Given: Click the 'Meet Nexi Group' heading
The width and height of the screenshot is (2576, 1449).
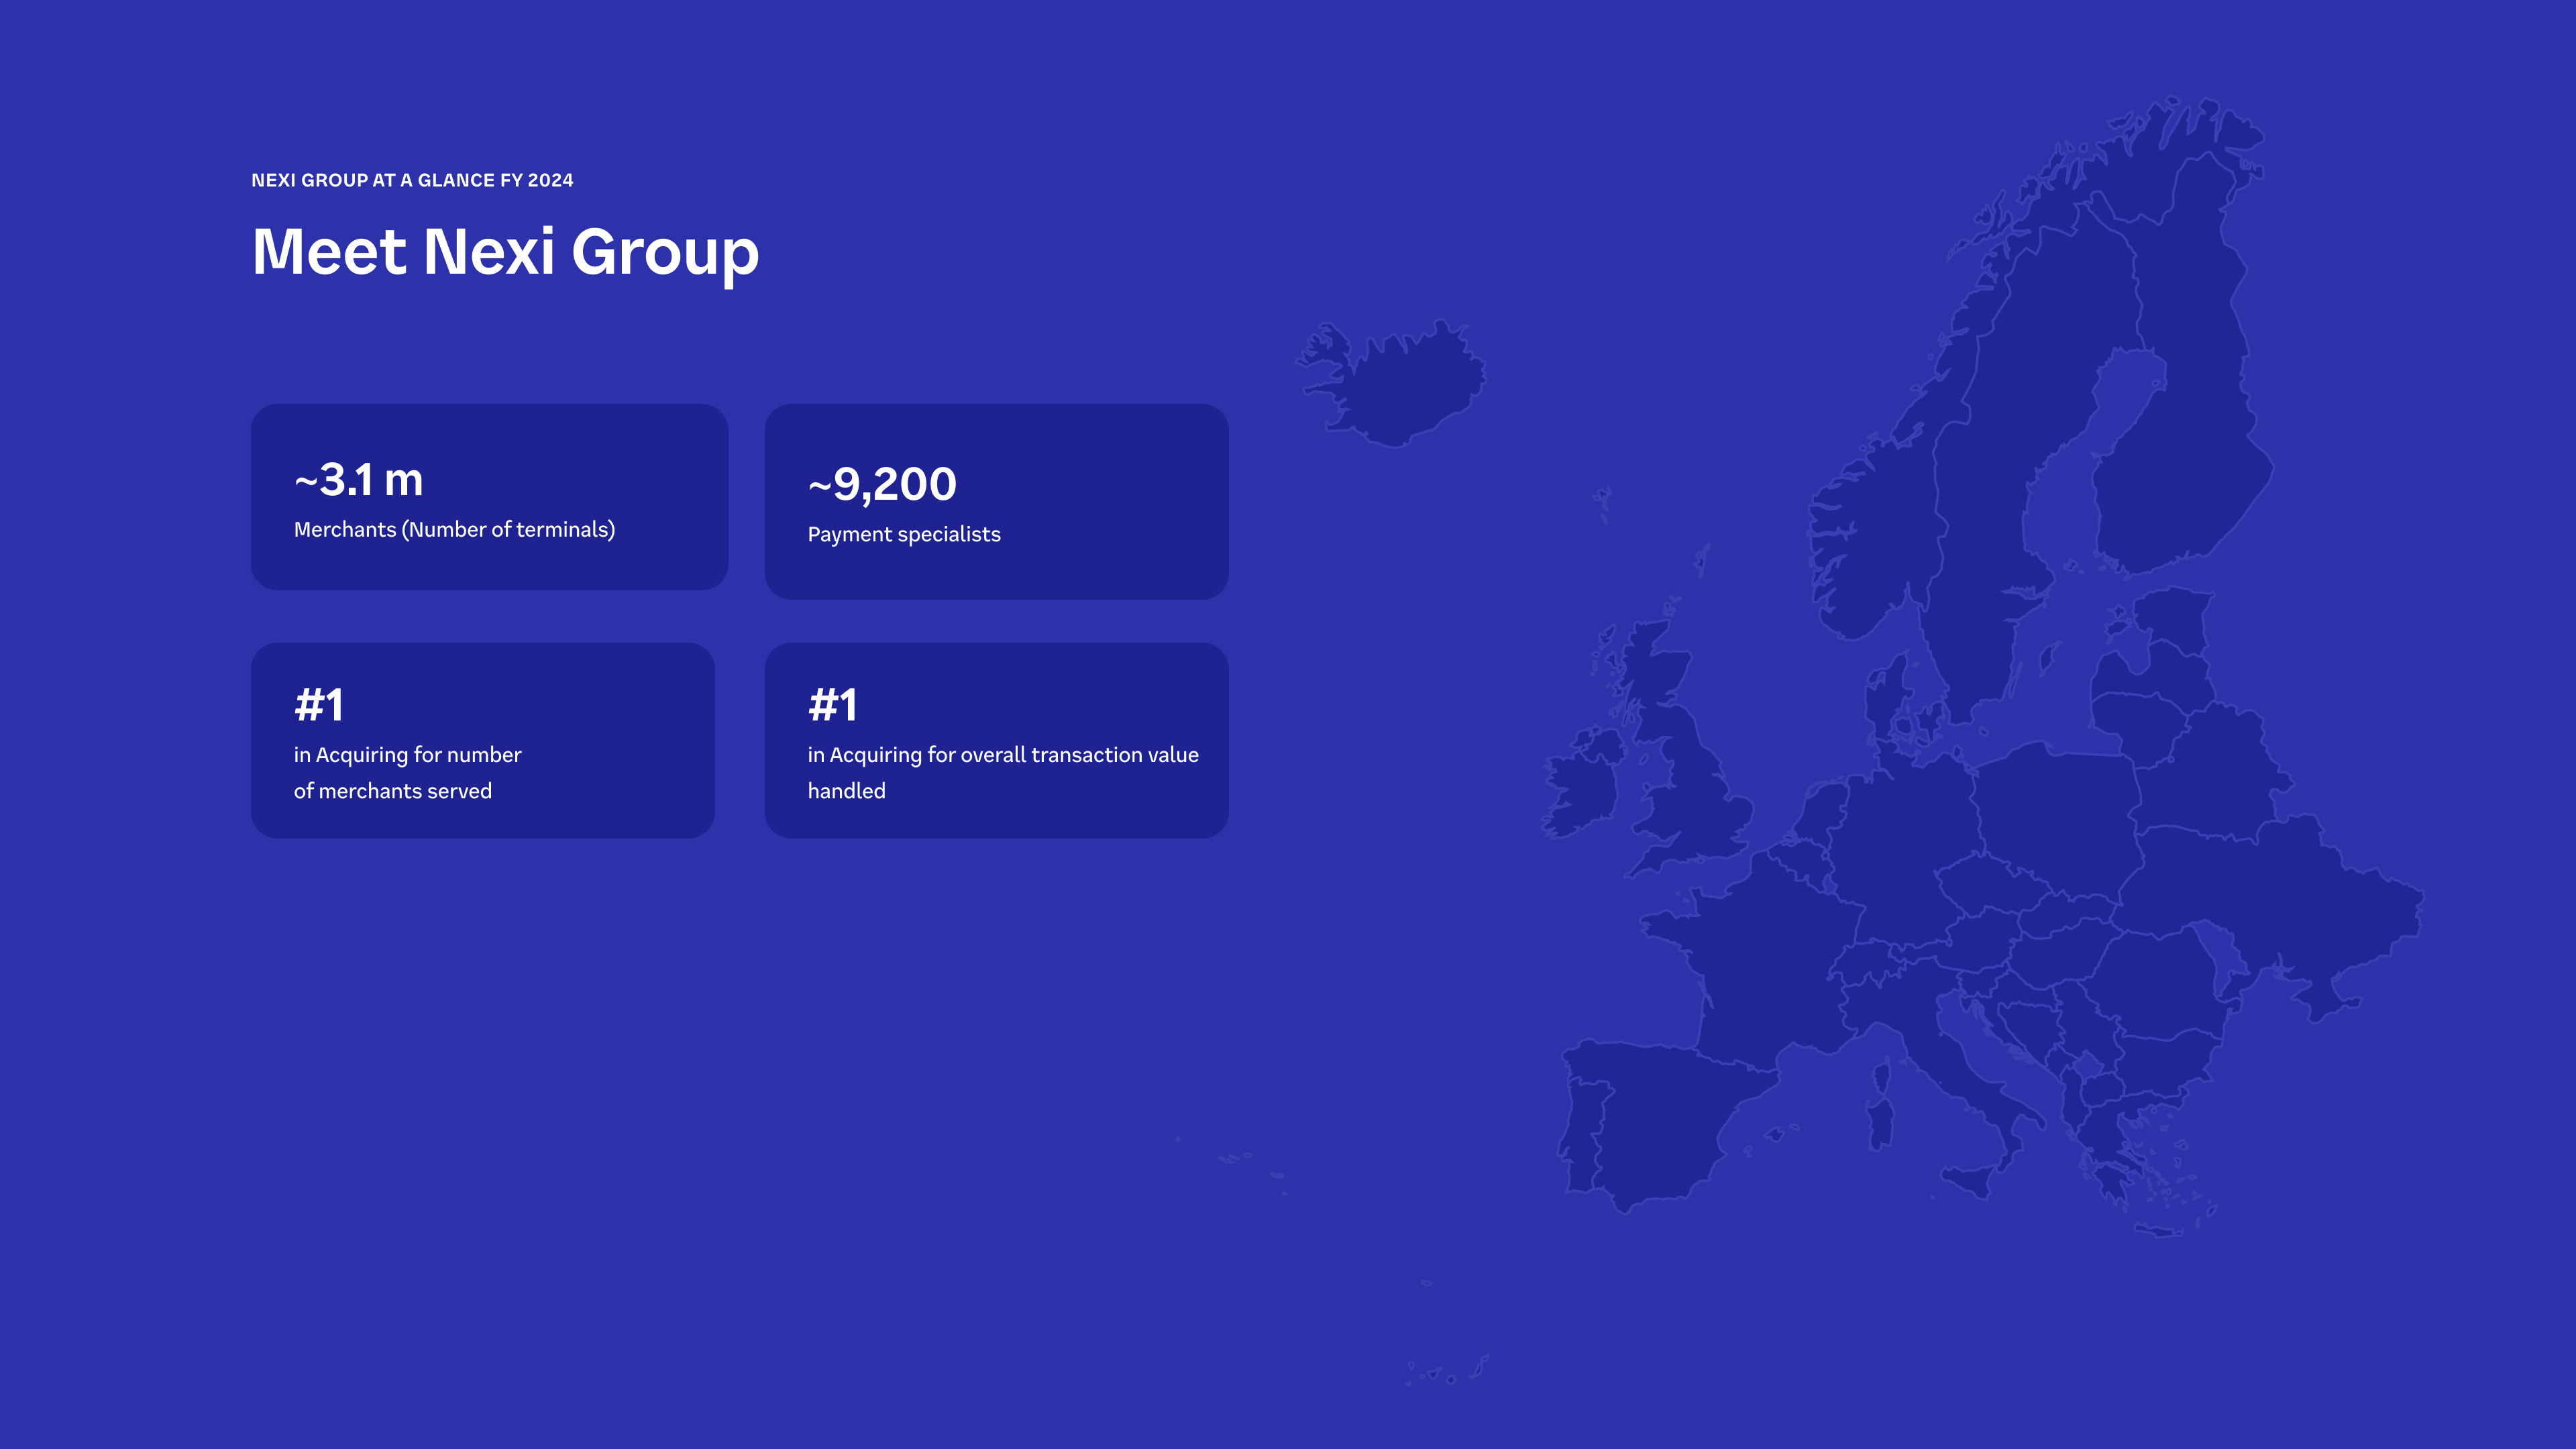Looking at the screenshot, I should pyautogui.click(x=505, y=251).
